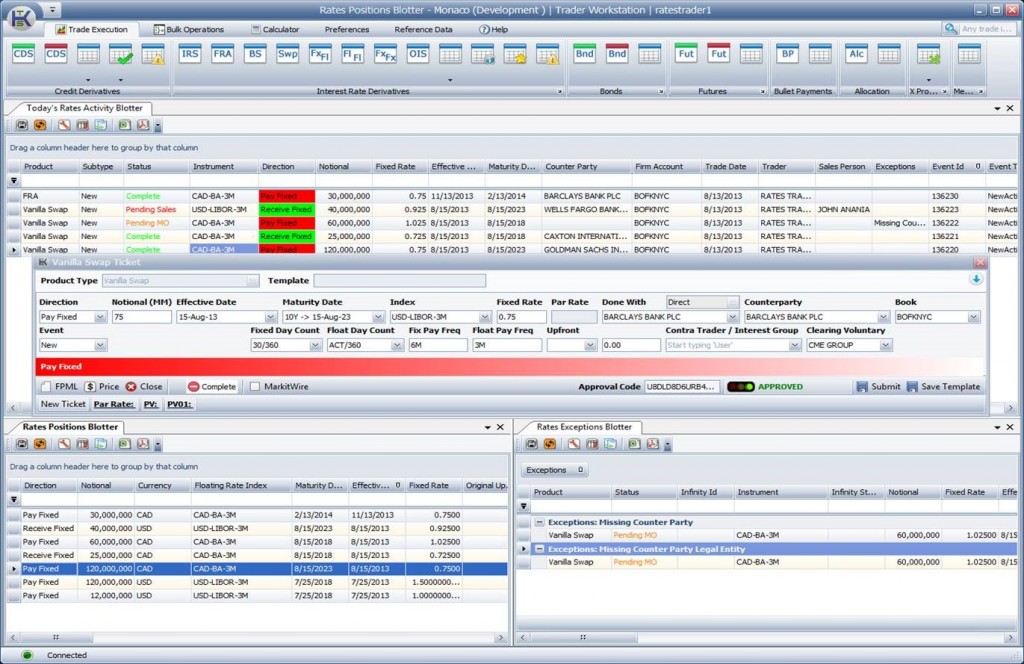
Task: Click the Alc allocation icon
Action: tap(856, 54)
